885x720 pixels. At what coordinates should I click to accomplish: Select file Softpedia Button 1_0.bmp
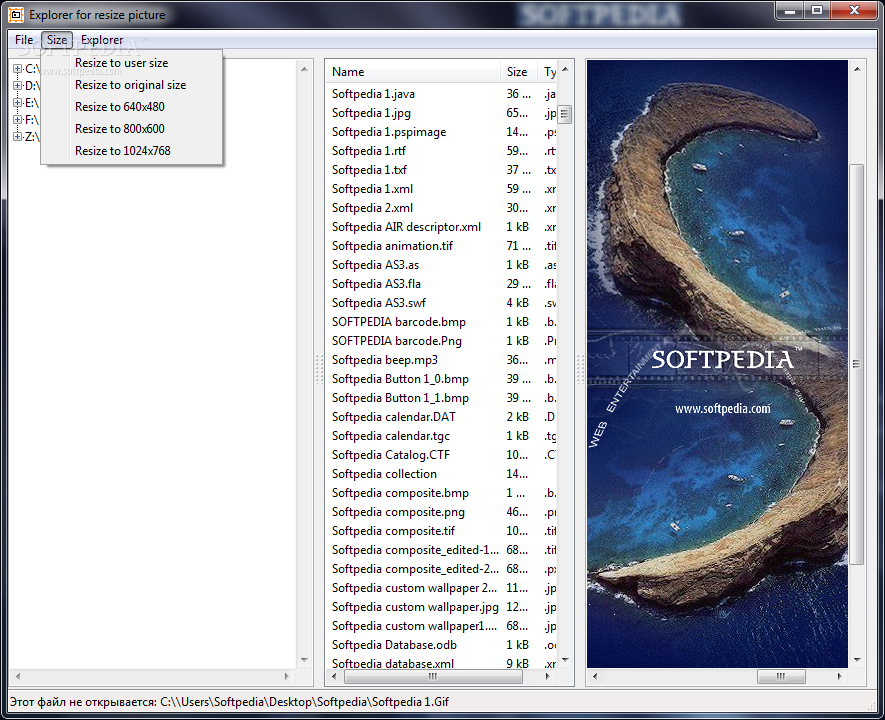[x=400, y=379]
